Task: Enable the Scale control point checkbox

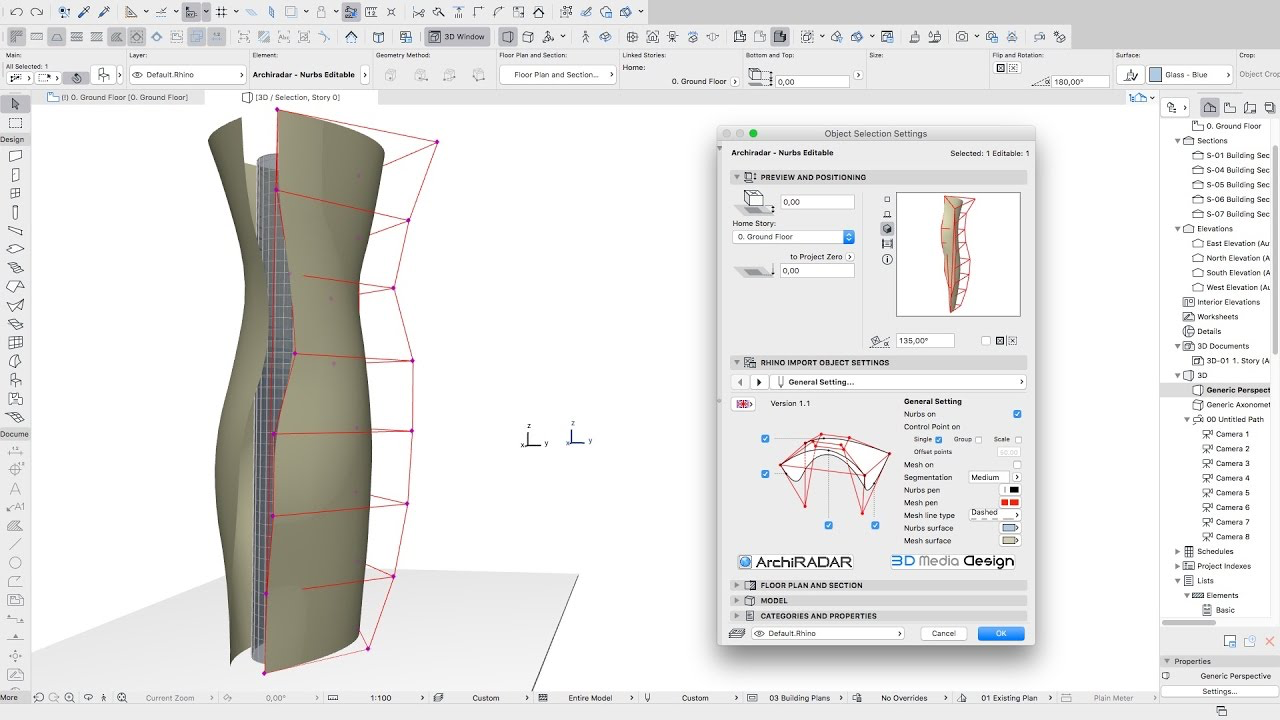Action: [x=1018, y=440]
